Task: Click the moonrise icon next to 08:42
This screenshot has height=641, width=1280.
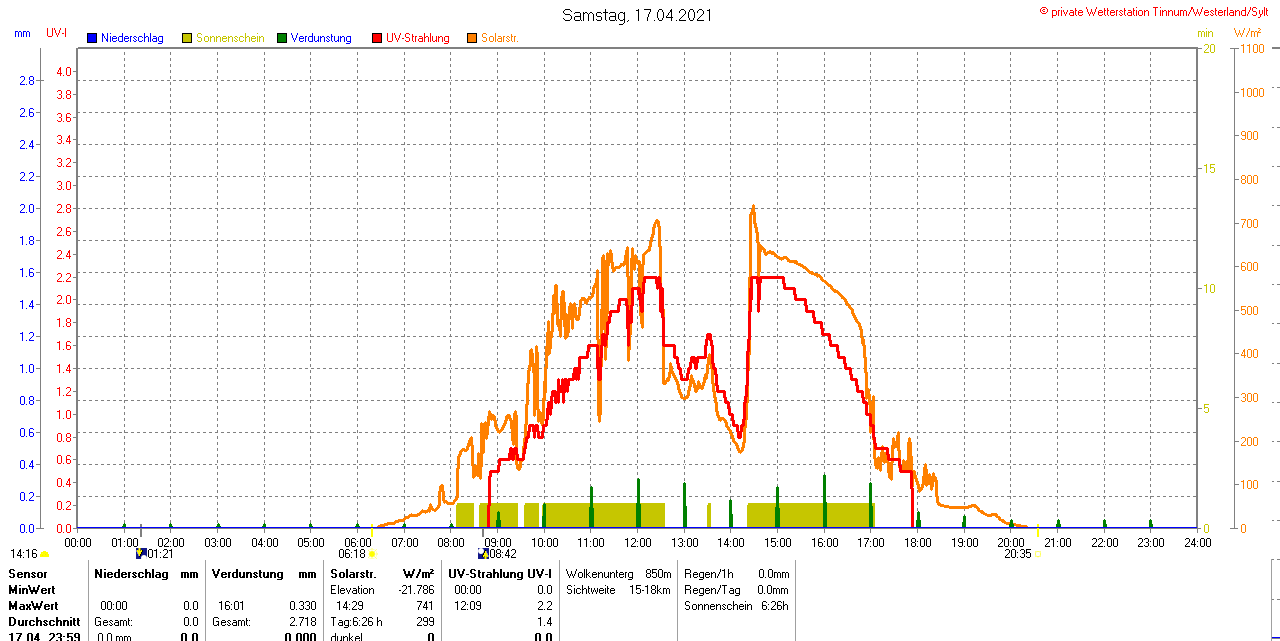Action: click(x=483, y=553)
